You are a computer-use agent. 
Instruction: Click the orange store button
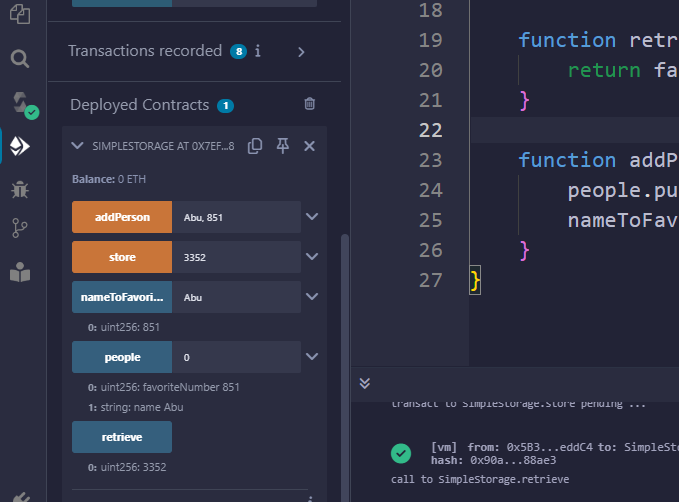coord(122,257)
